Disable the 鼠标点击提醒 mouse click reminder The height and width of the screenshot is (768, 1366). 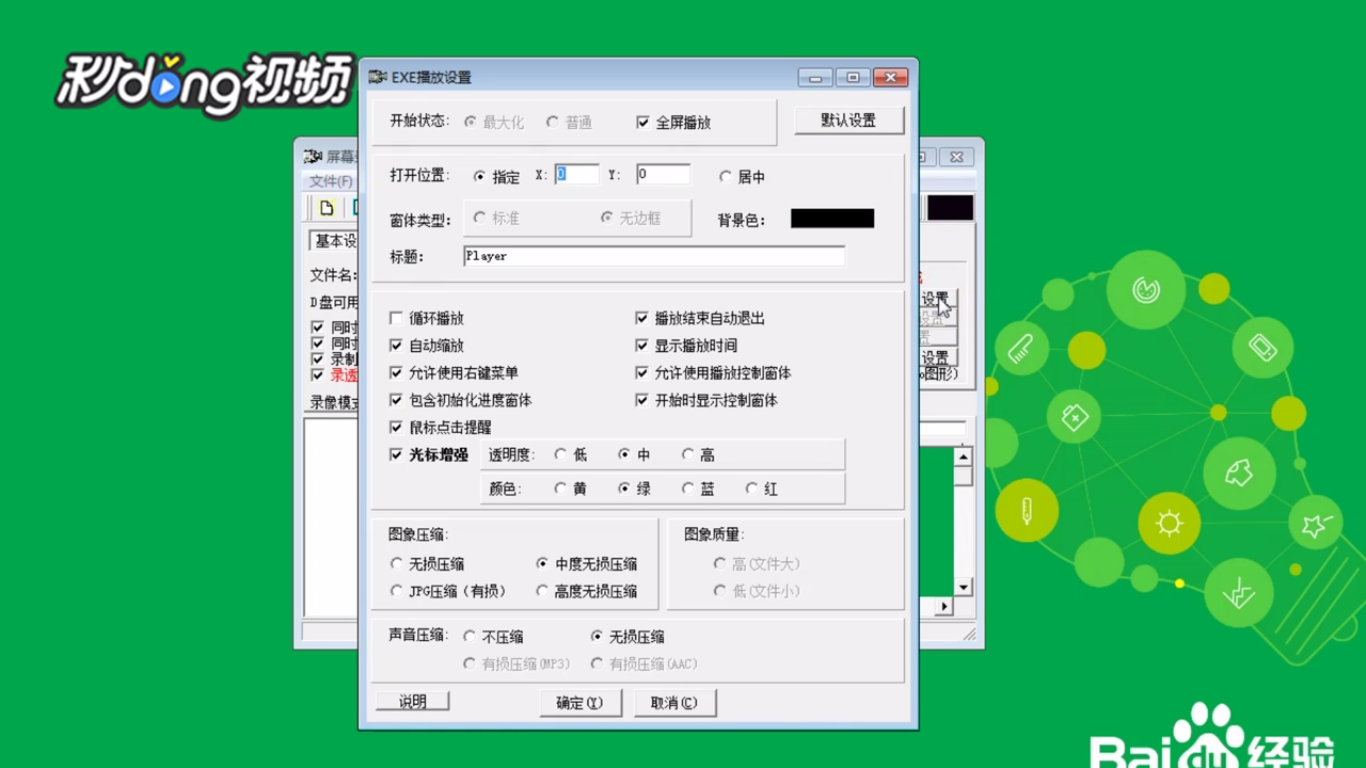coord(397,426)
